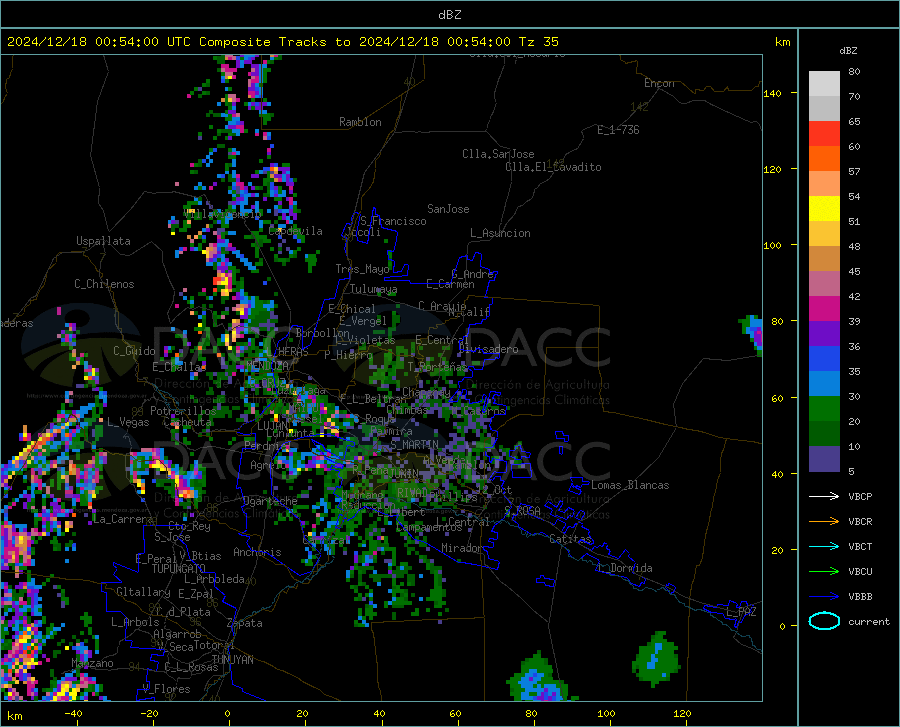Click the 140 tick on vertical axis

click(772, 93)
